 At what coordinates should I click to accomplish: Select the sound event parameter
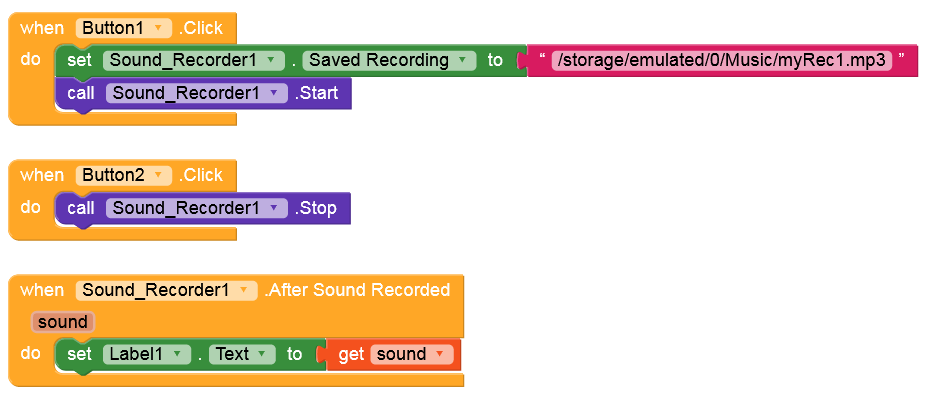(63, 322)
